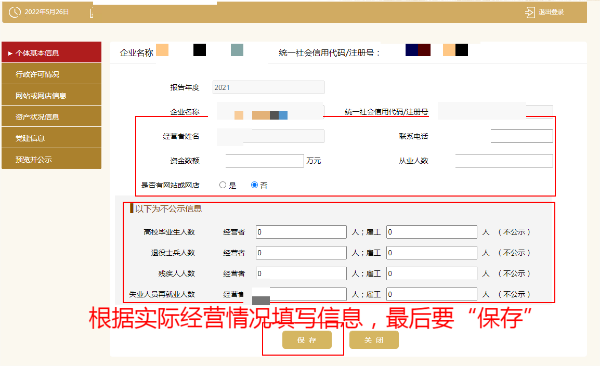The image size is (600, 366).
Task: Click the 报告年度 field showing 2021
Action: click(x=269, y=87)
